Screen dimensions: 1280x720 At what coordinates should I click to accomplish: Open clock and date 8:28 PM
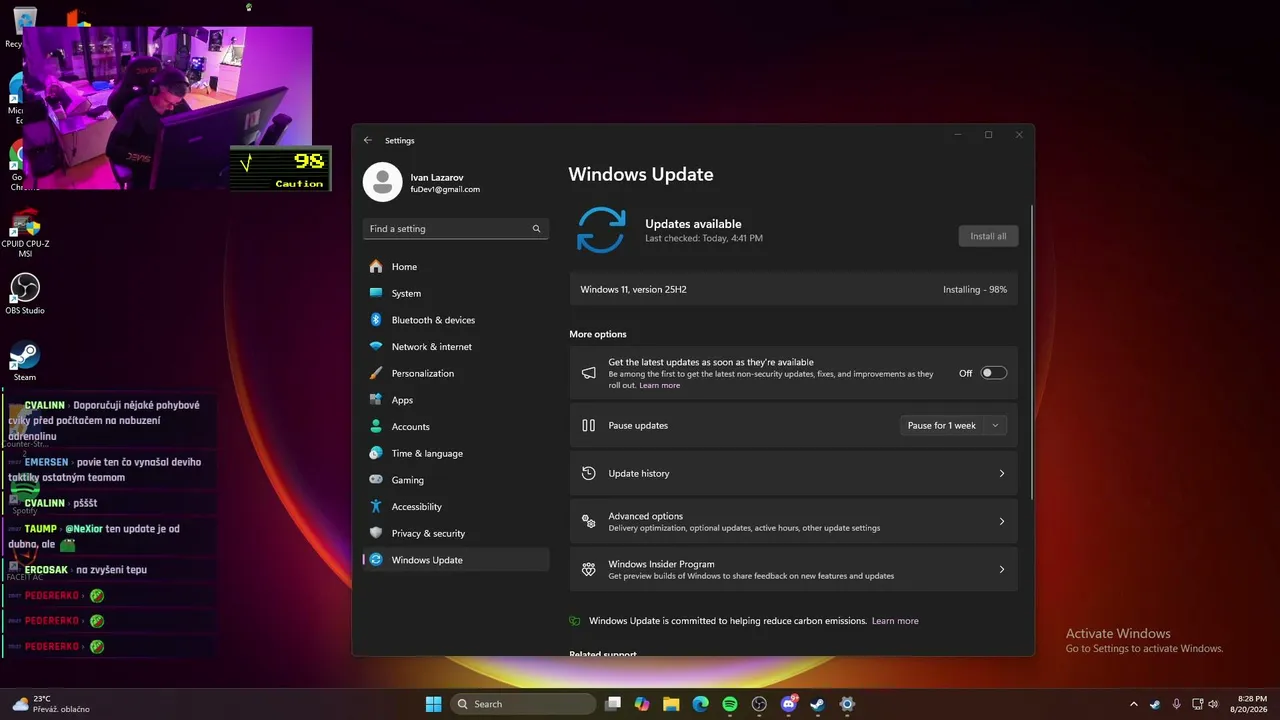pos(1252,704)
